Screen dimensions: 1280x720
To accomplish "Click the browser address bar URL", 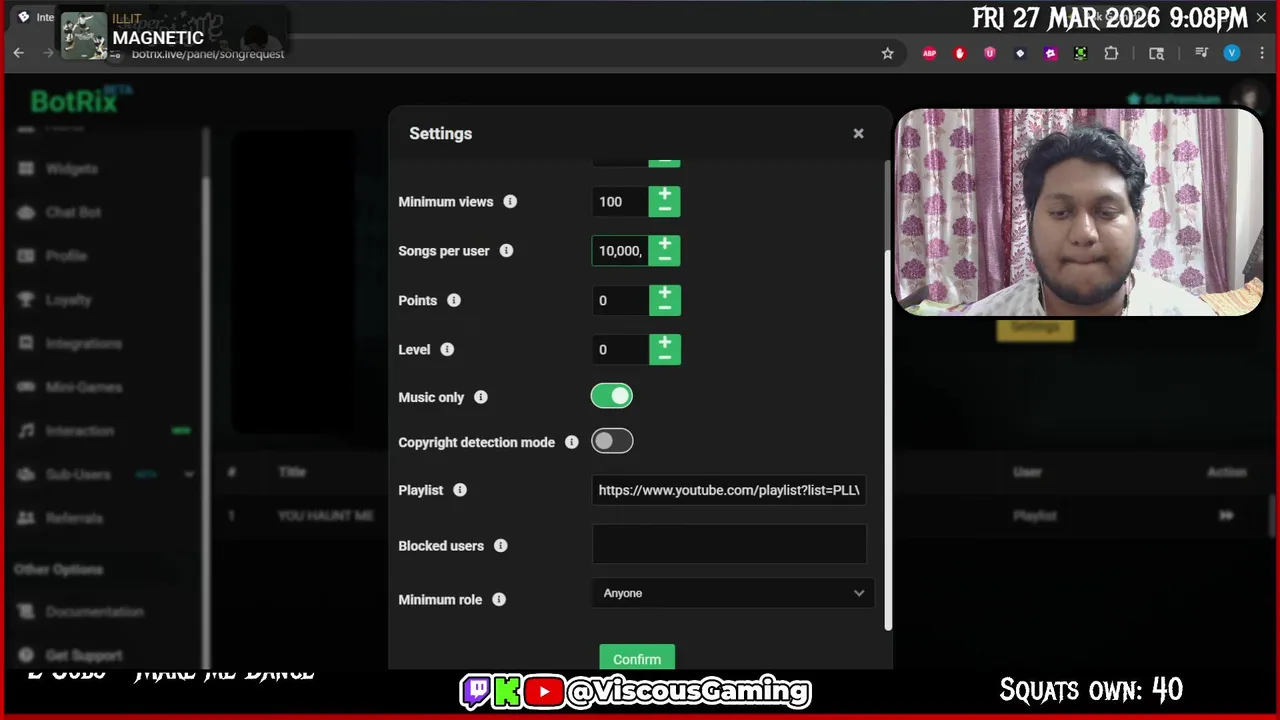I will tap(208, 54).
